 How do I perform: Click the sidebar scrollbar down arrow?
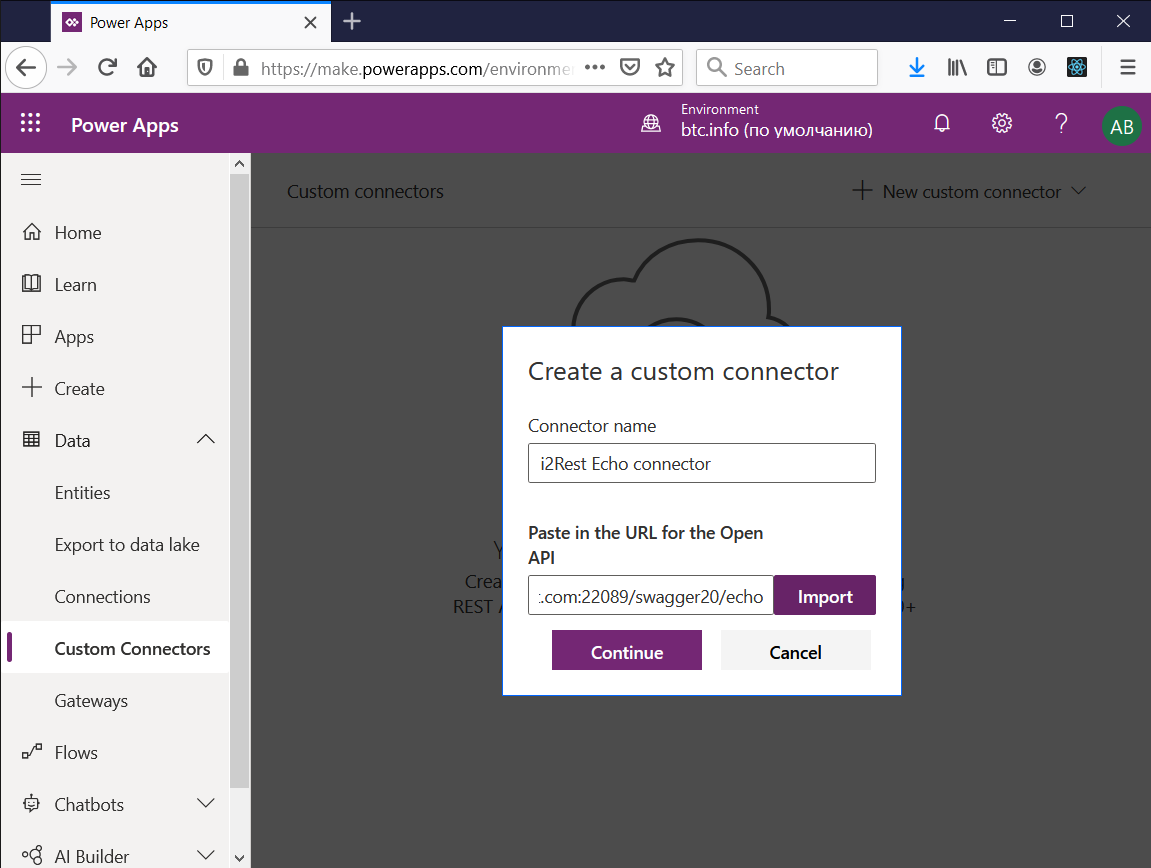(239, 857)
